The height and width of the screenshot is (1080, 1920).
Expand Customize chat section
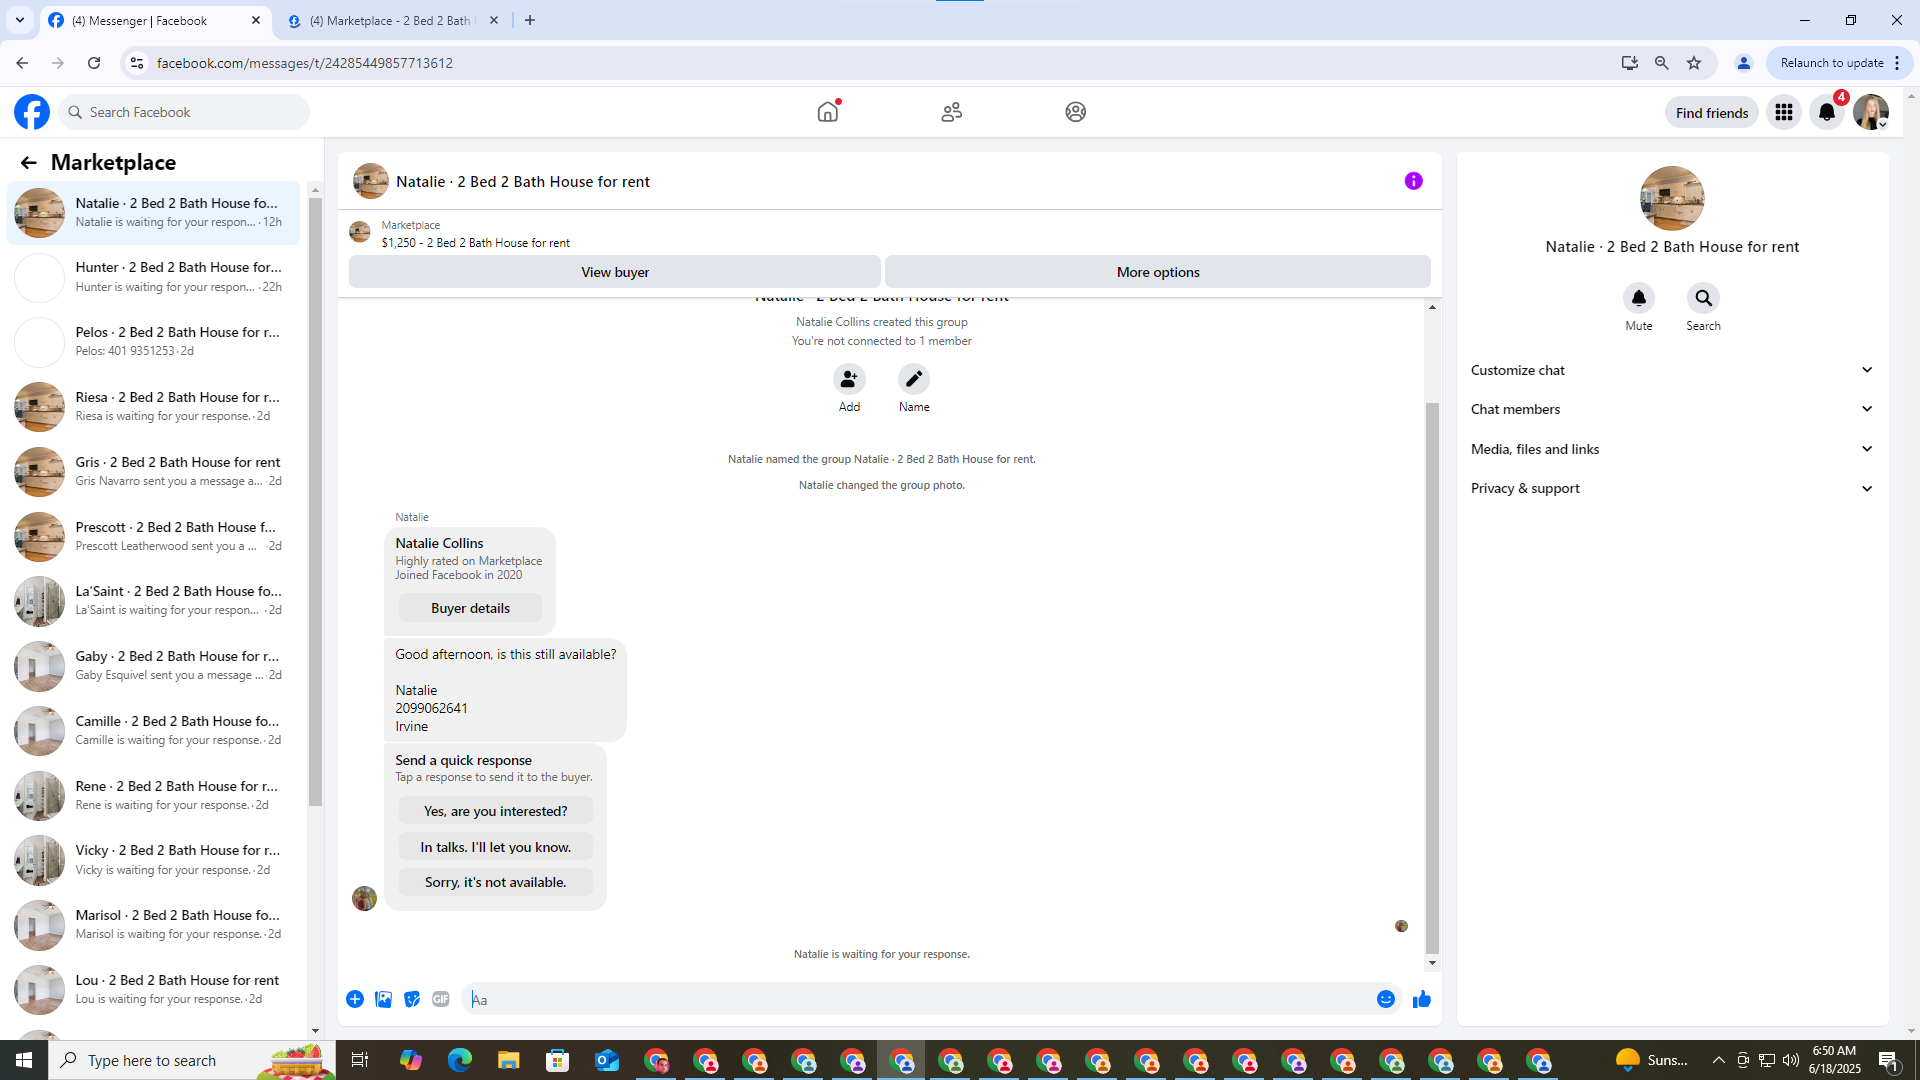(x=1672, y=370)
